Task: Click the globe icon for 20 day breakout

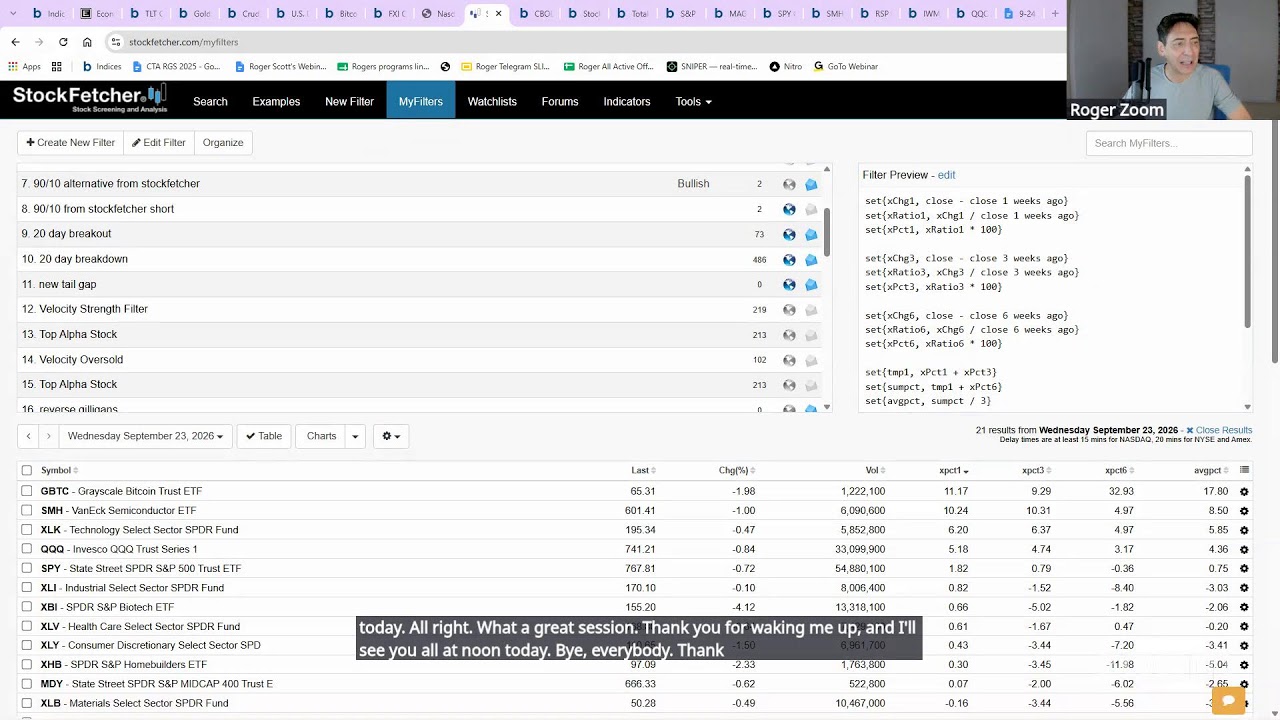Action: click(789, 234)
